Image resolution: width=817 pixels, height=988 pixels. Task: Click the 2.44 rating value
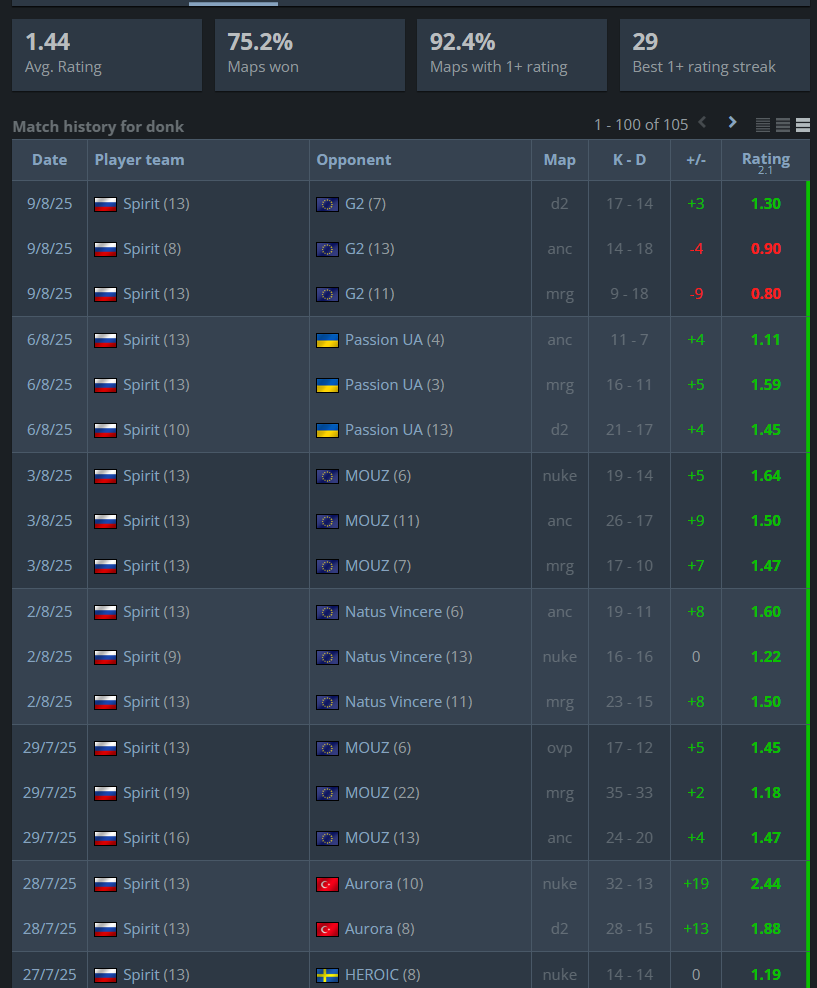pos(765,884)
